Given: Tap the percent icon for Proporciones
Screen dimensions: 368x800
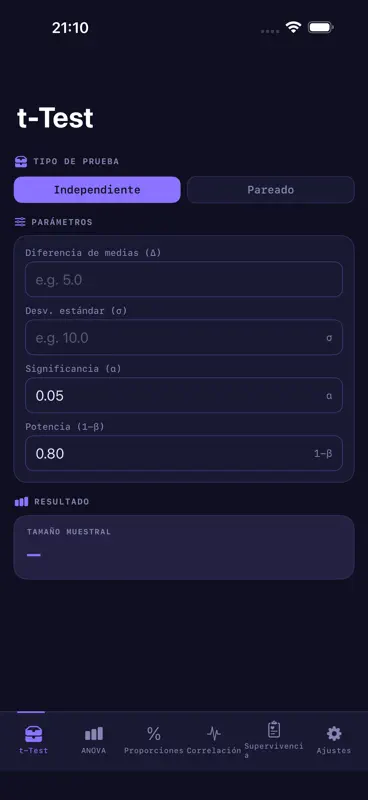Looking at the screenshot, I should point(154,734).
